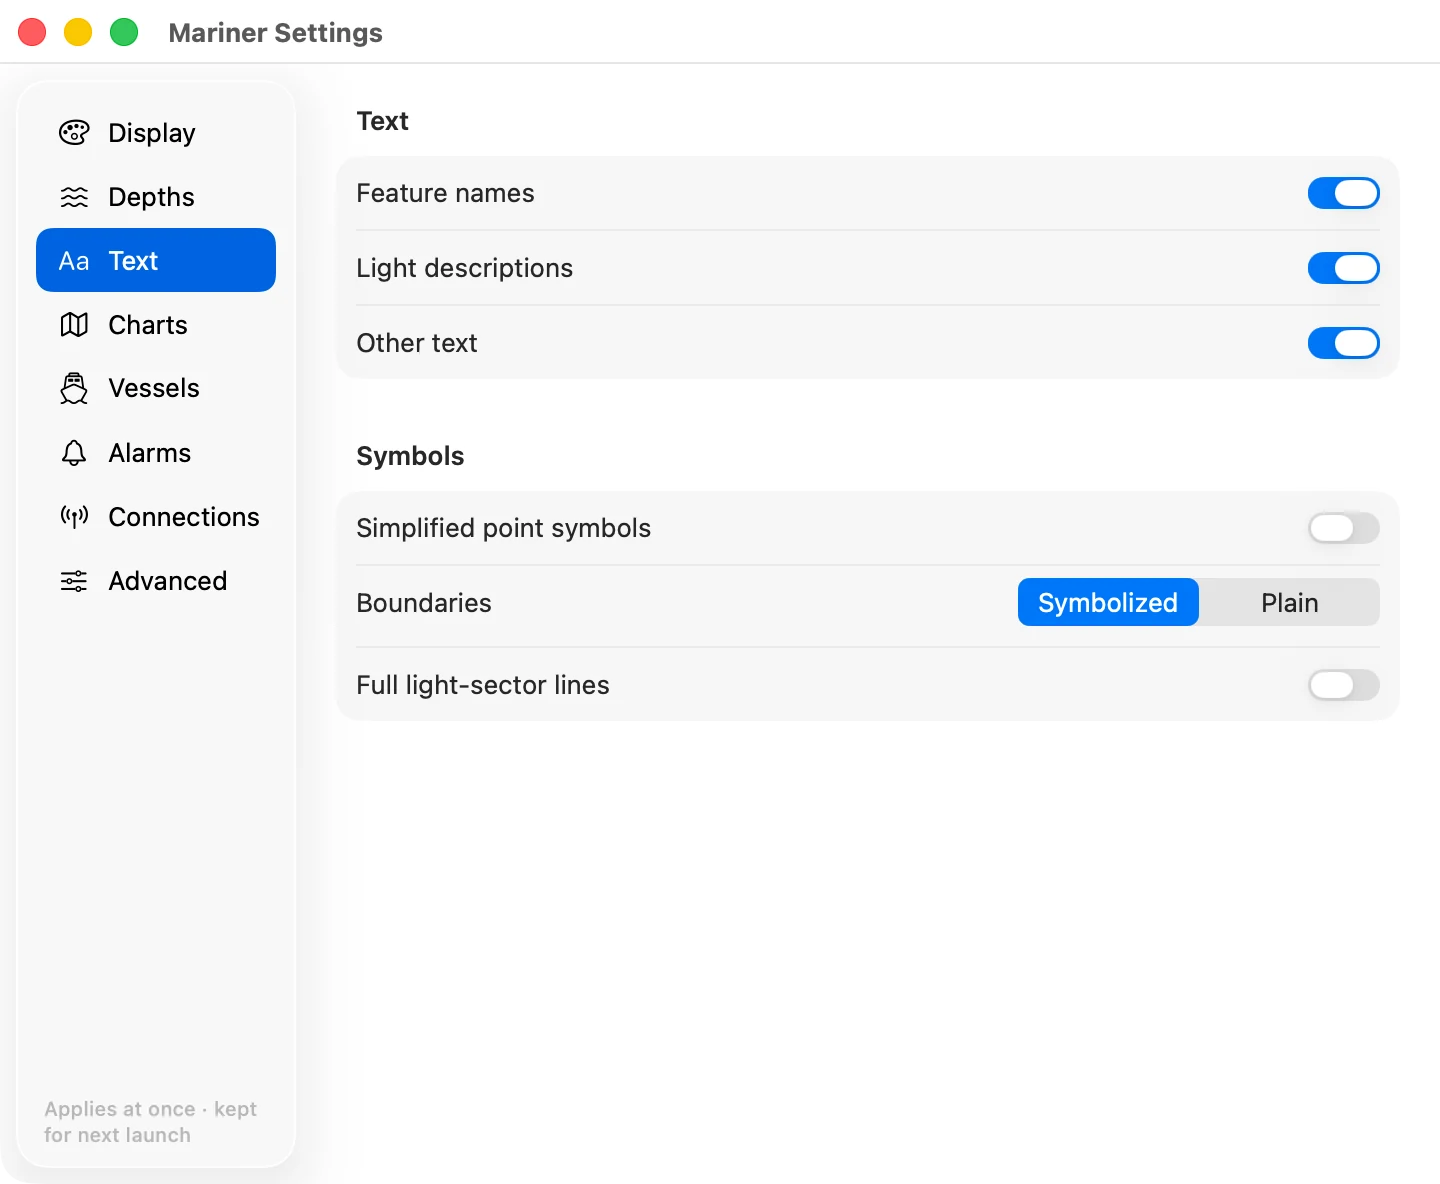This screenshot has width=1440, height=1184.
Task: Click the Other text label
Action: click(417, 343)
